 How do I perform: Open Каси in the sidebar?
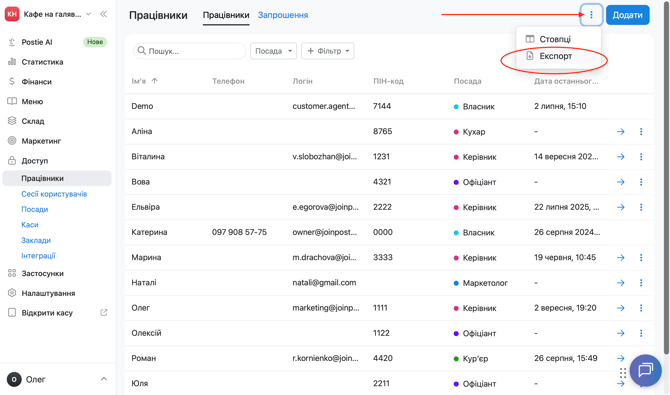click(30, 225)
